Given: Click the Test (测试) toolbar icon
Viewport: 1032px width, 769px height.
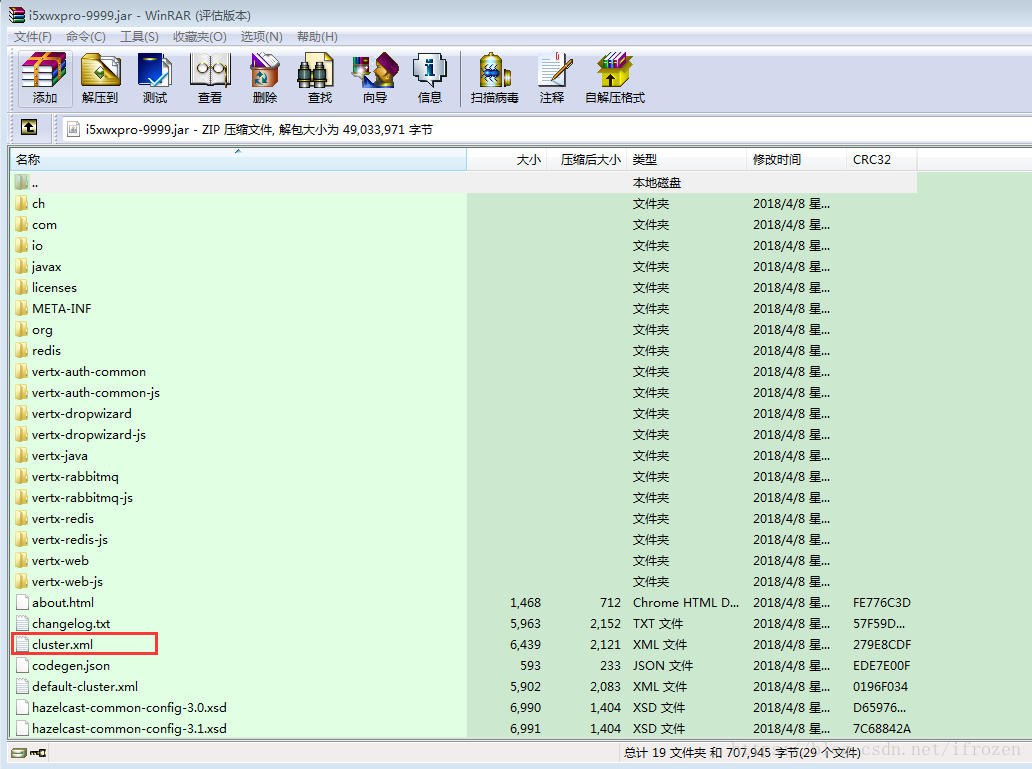Looking at the screenshot, I should coord(155,78).
